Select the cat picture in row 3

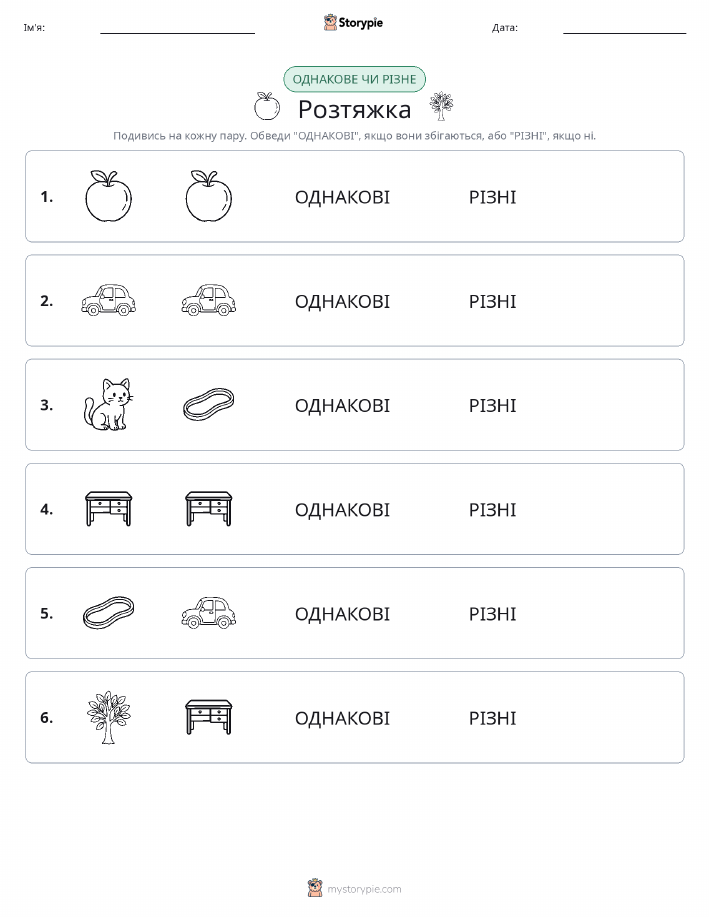(108, 405)
